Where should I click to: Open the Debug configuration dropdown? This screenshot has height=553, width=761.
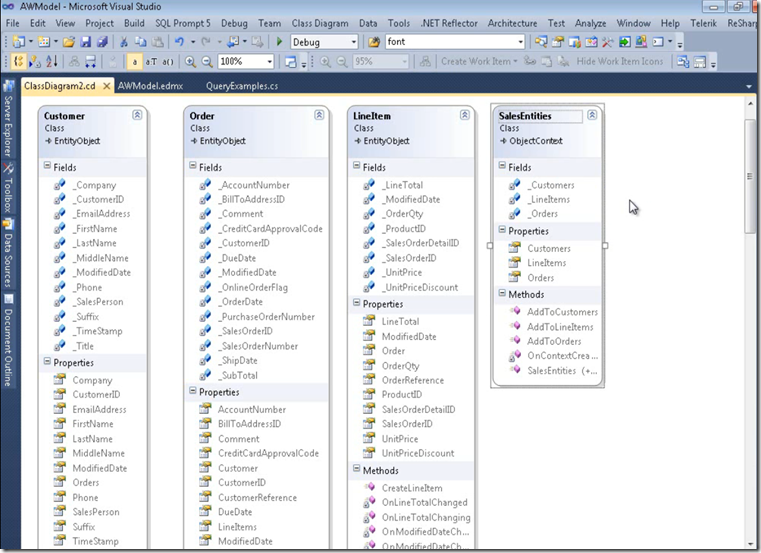353,42
